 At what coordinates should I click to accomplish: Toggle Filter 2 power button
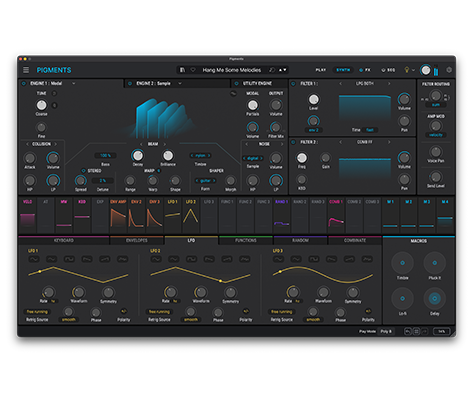293,142
